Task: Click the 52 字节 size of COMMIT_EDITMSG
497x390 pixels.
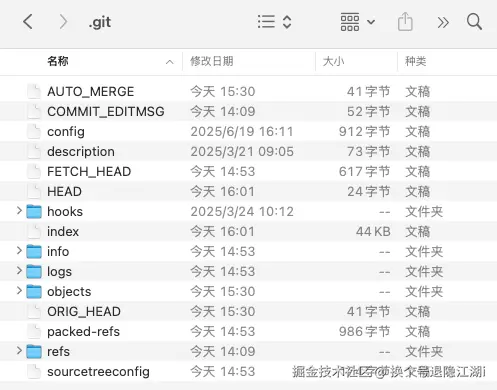Action: (369, 112)
